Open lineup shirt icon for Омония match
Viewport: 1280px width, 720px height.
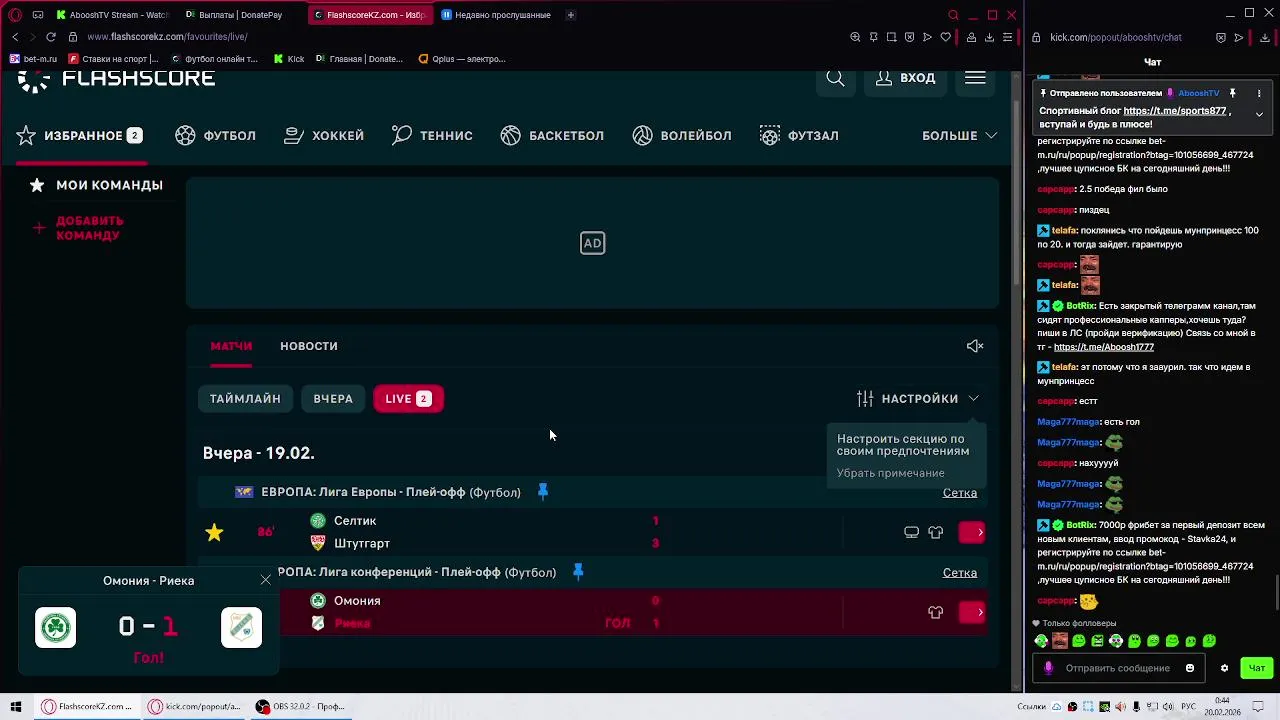[x=936, y=612]
